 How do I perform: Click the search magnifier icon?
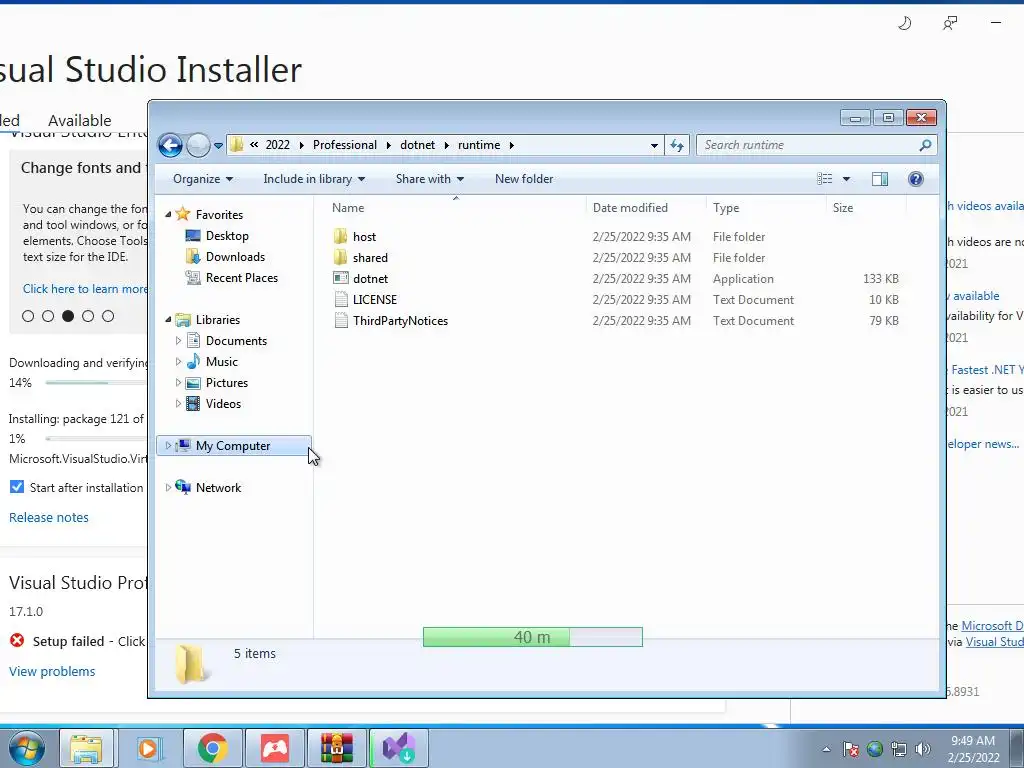click(x=925, y=145)
